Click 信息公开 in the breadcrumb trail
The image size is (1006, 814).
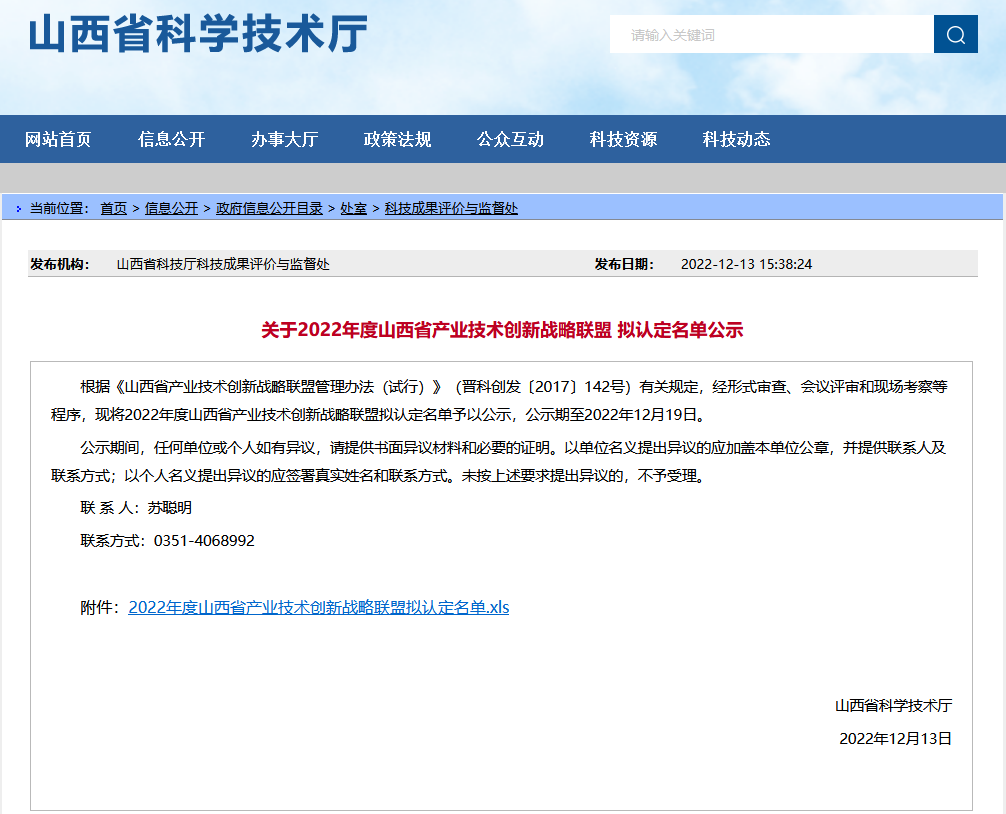coord(171,208)
